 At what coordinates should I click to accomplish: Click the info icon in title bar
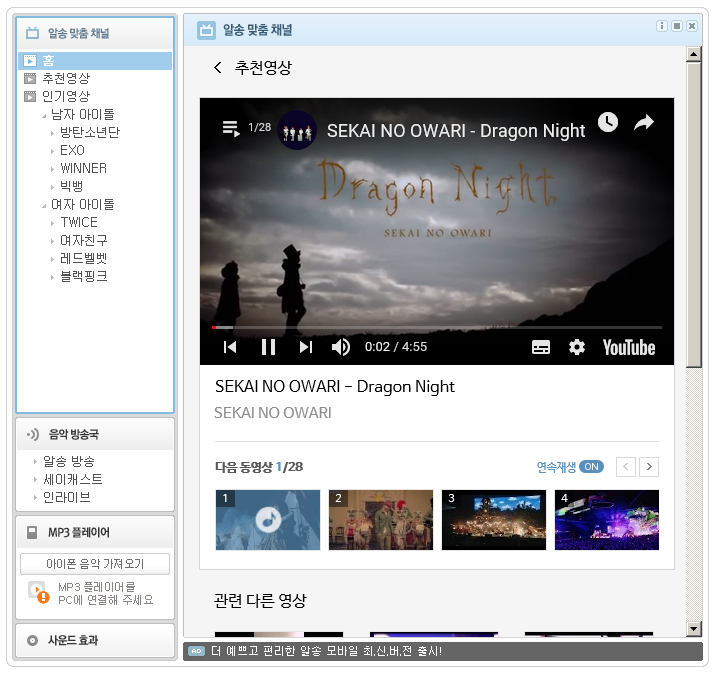tap(661, 26)
